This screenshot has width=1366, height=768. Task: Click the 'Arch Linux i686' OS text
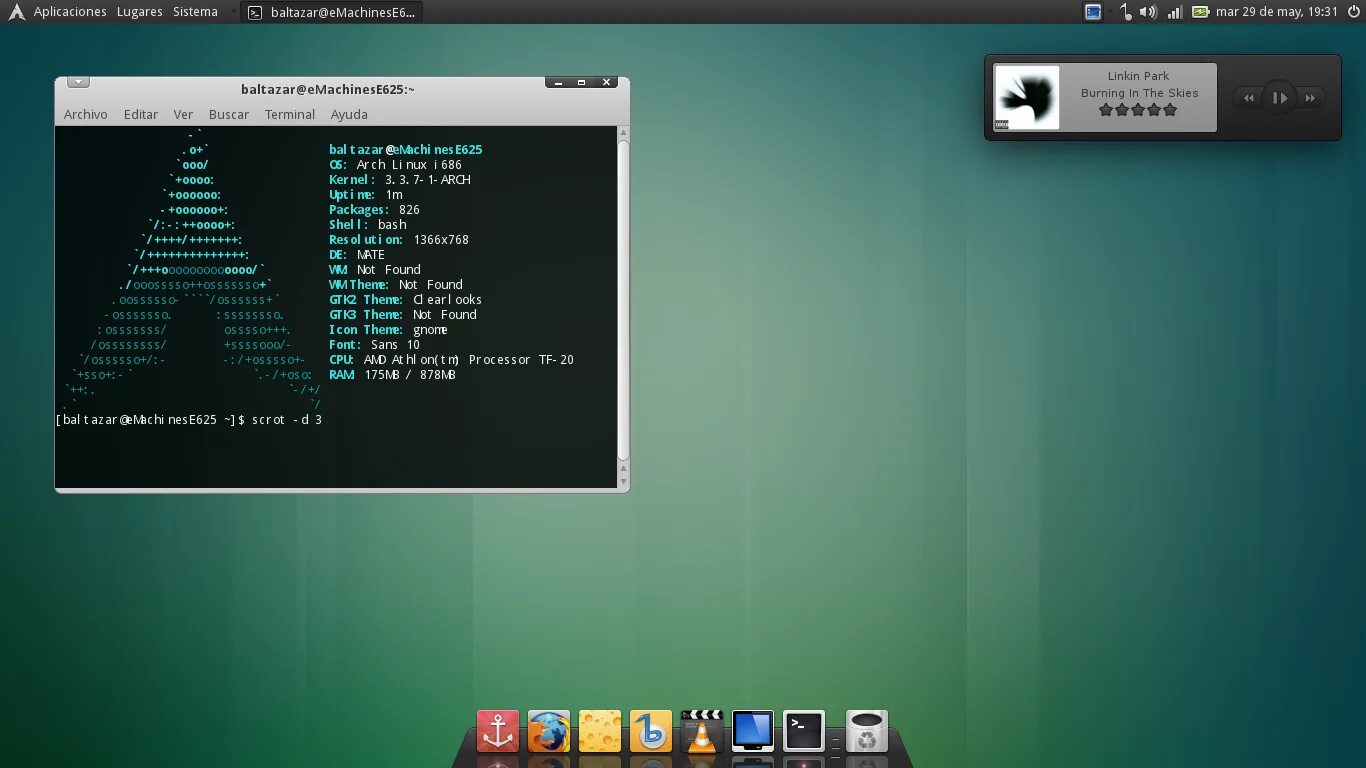[409, 165]
